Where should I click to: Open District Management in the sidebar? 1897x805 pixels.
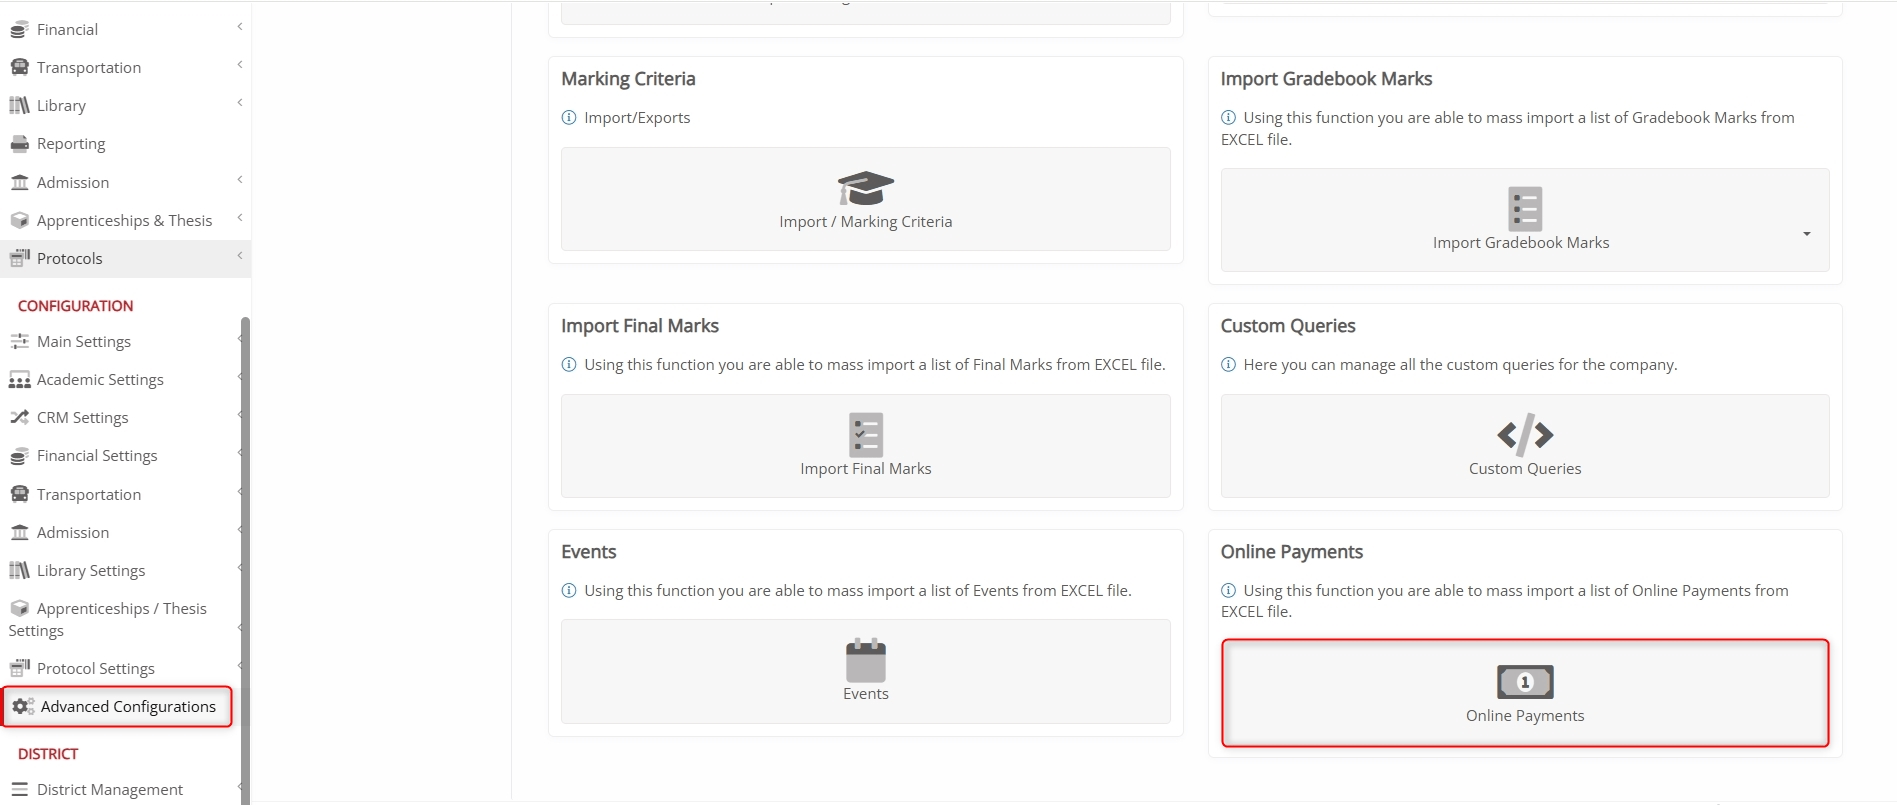click(x=110, y=790)
